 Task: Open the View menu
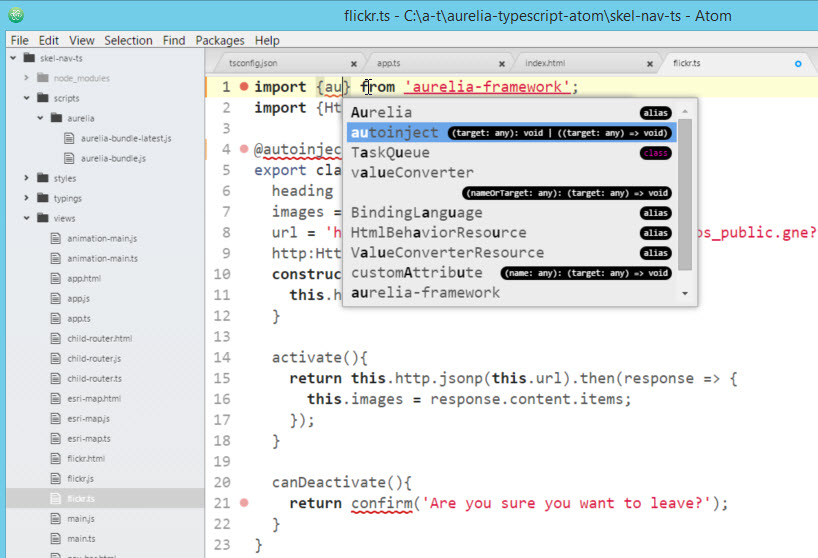82,40
